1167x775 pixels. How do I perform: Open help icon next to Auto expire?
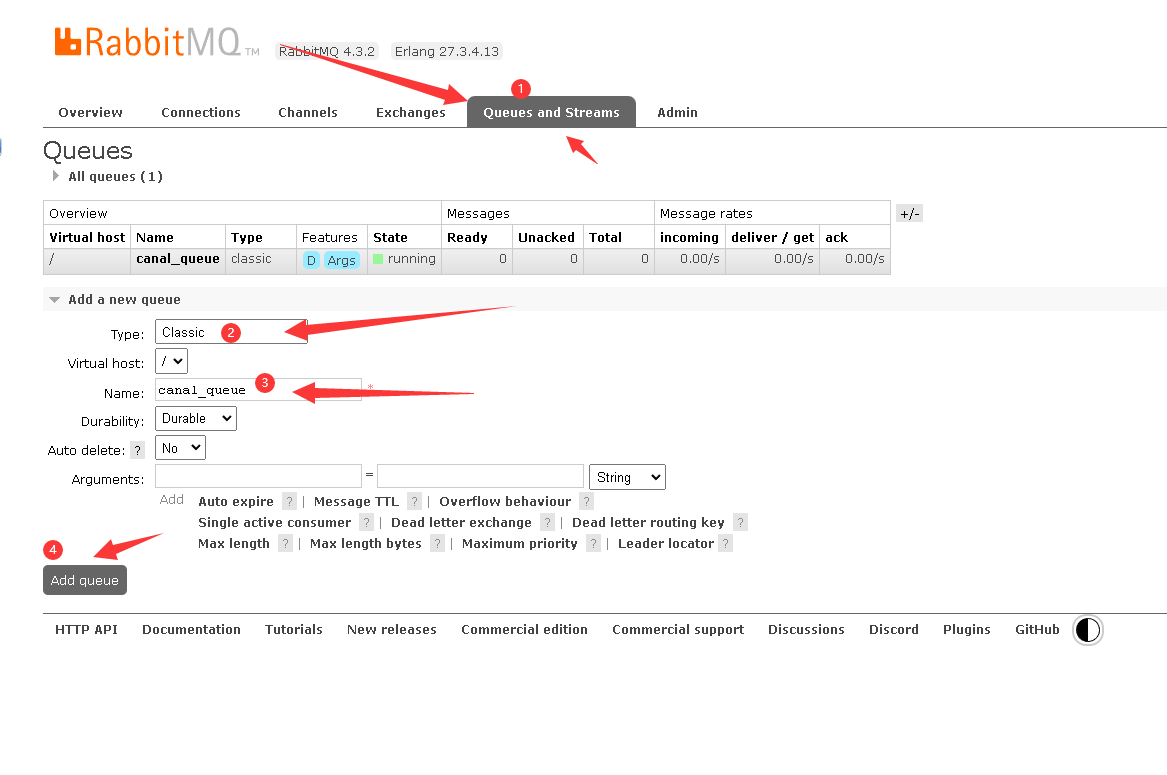[x=290, y=502]
